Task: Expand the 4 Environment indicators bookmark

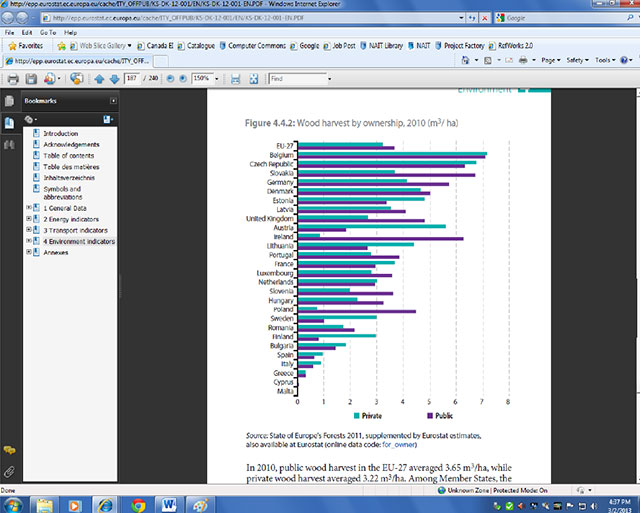Action: tap(29, 241)
